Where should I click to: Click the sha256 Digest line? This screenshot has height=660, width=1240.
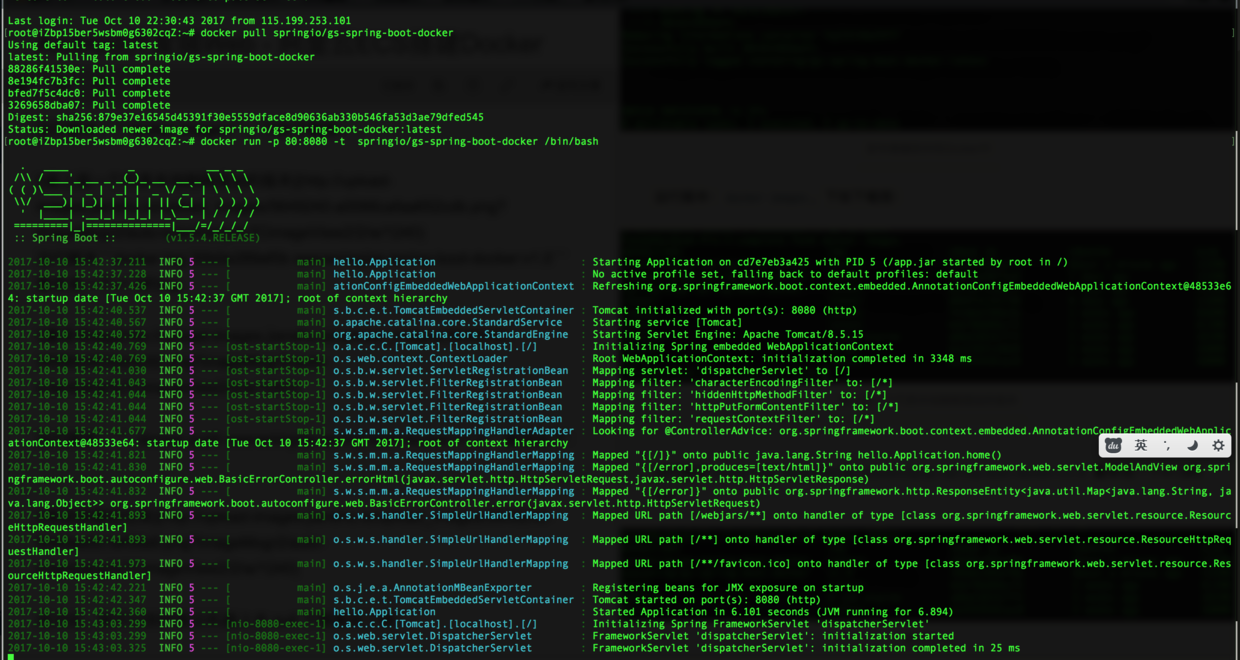point(245,117)
